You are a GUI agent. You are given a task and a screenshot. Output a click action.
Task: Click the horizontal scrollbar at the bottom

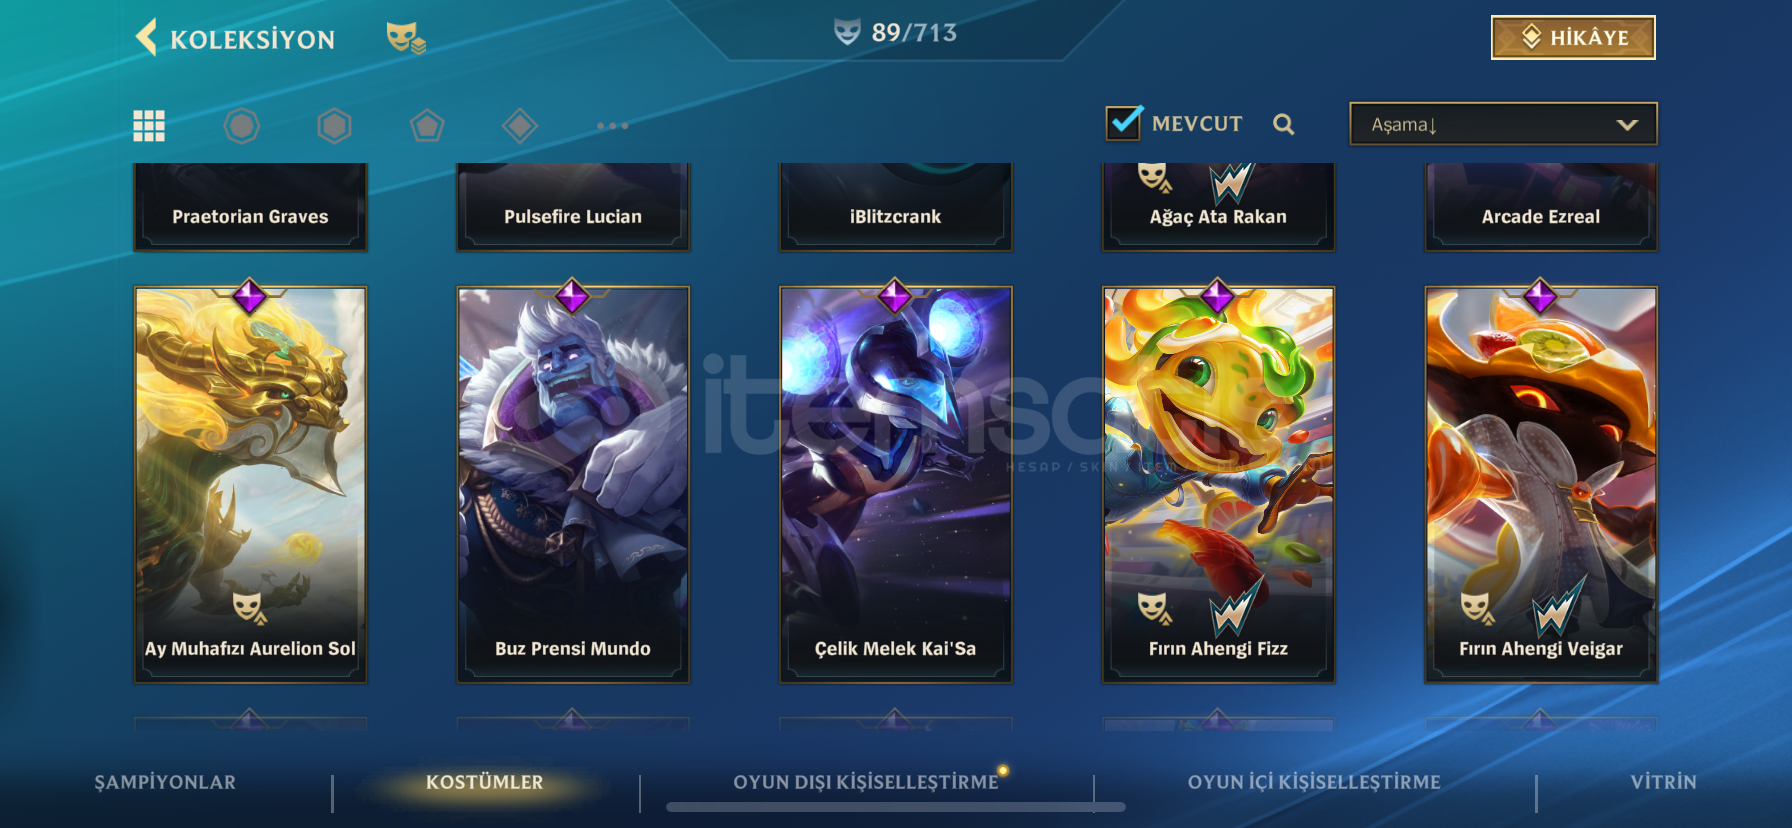pyautogui.click(x=896, y=807)
